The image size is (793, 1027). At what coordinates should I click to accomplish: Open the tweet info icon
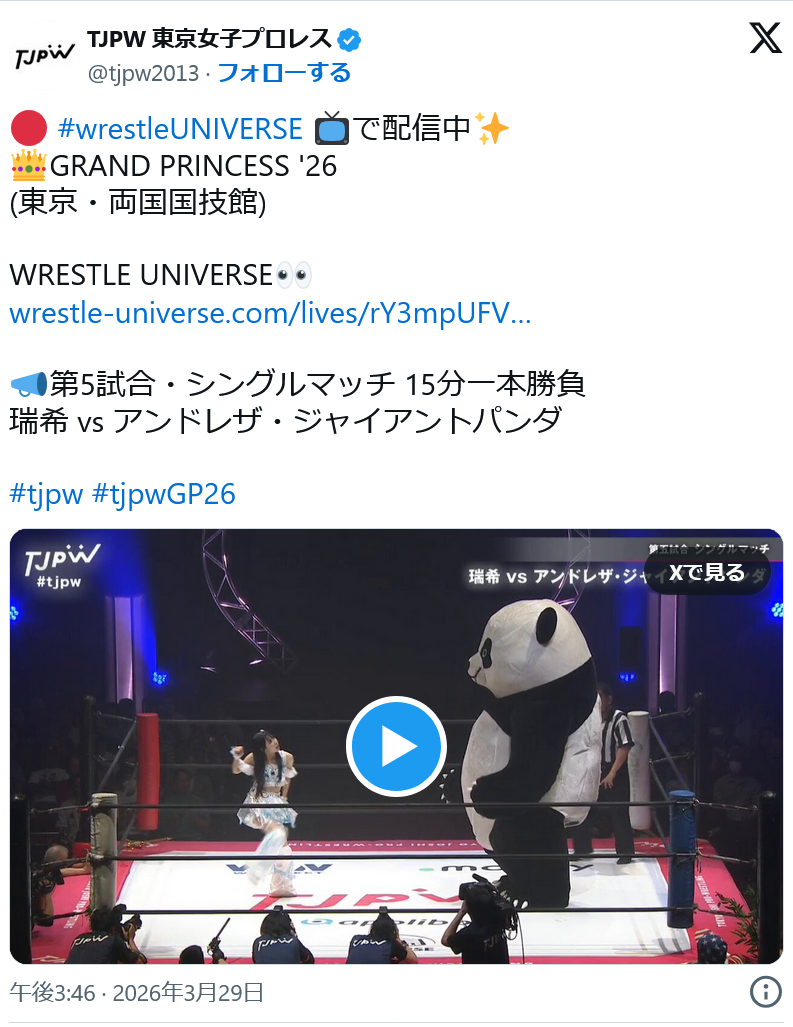[765, 992]
